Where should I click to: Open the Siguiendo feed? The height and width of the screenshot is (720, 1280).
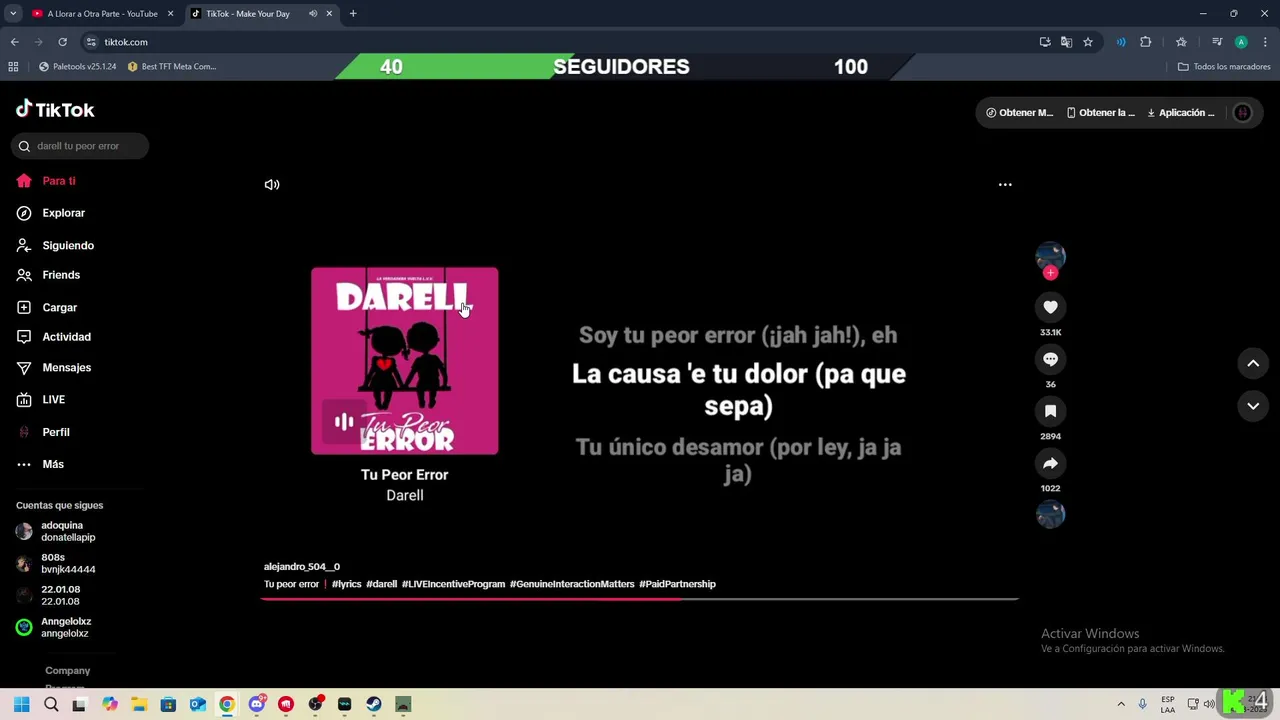point(55,245)
